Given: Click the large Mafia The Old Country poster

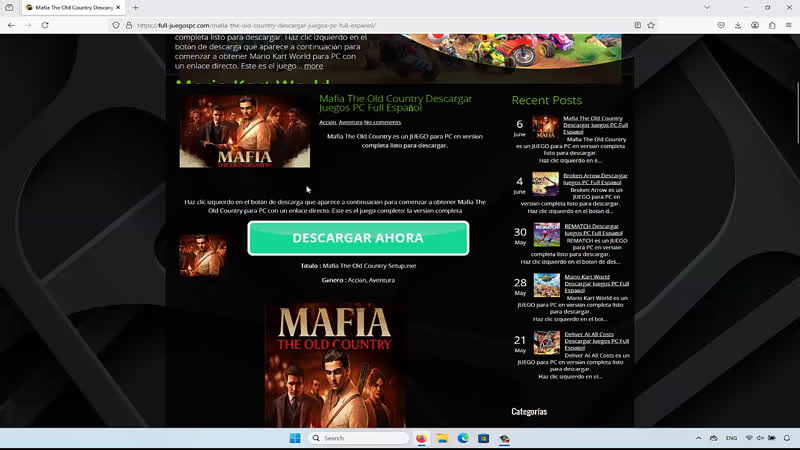Looking at the screenshot, I should [x=335, y=365].
